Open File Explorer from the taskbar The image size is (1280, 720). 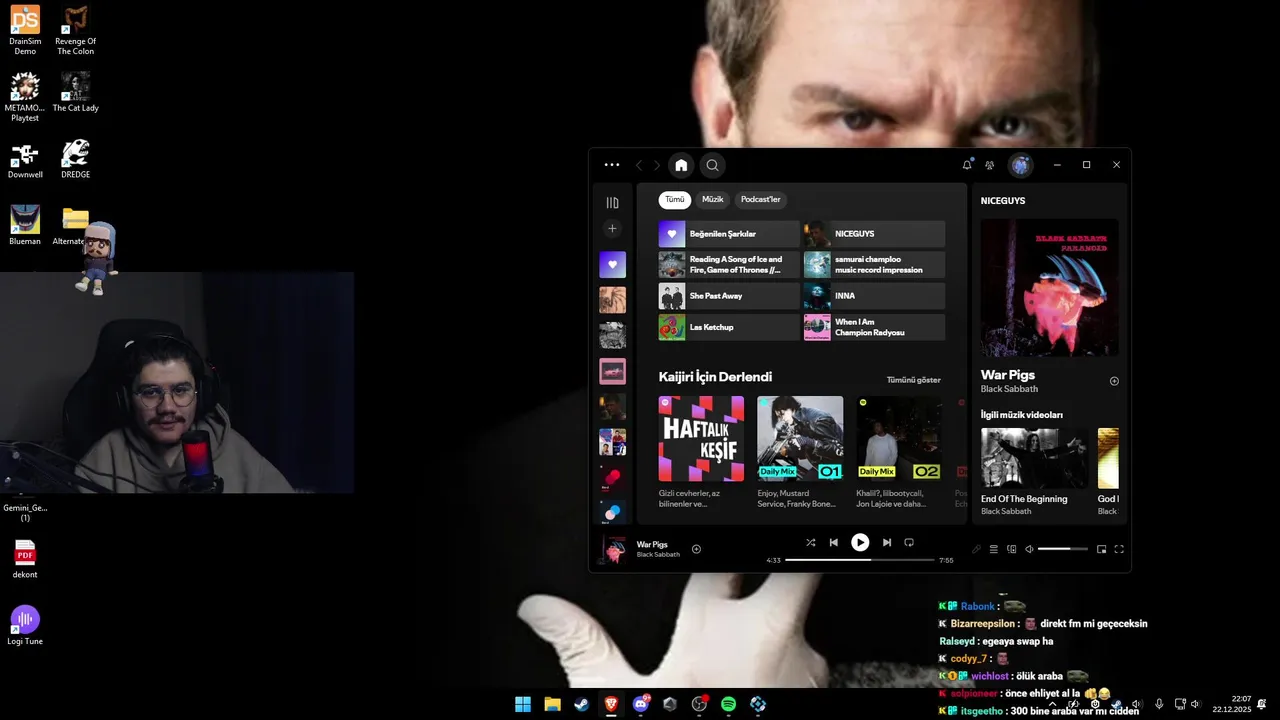pos(552,704)
